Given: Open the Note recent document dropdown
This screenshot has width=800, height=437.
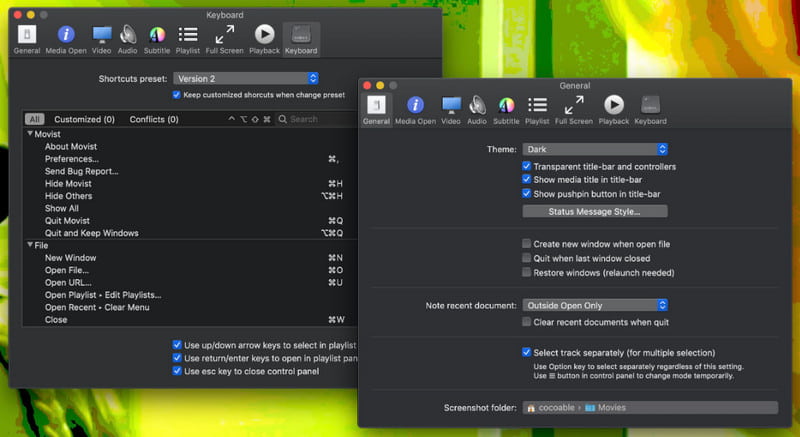Looking at the screenshot, I should (x=594, y=305).
